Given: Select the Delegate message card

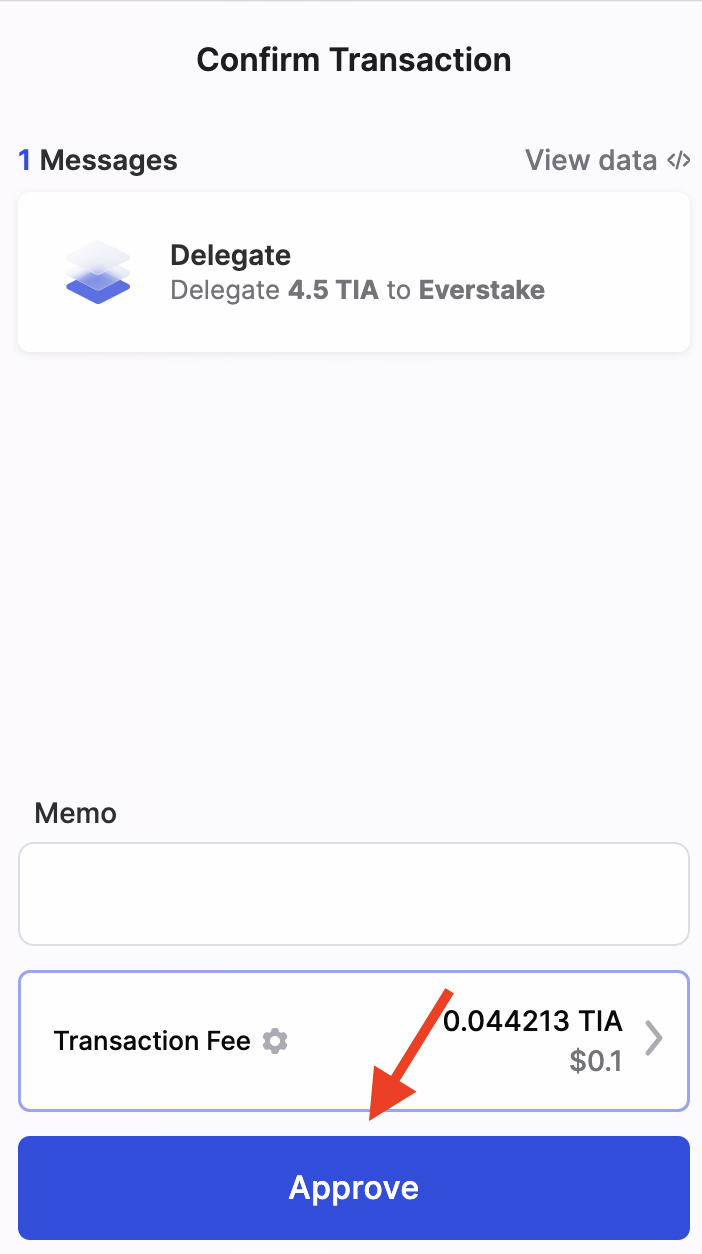Looking at the screenshot, I should click(x=353, y=271).
